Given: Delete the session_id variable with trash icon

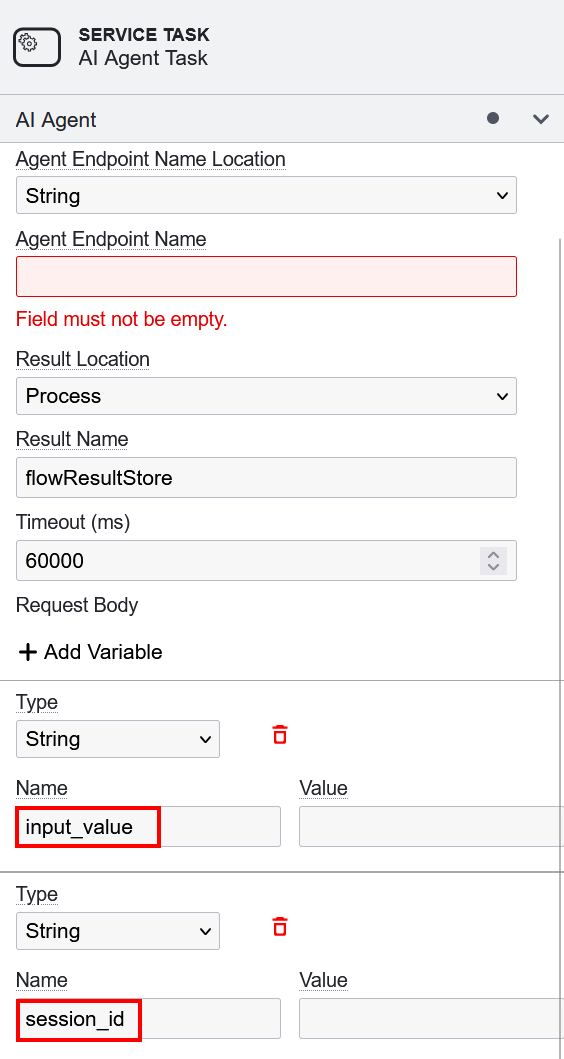Looking at the screenshot, I should (x=280, y=927).
